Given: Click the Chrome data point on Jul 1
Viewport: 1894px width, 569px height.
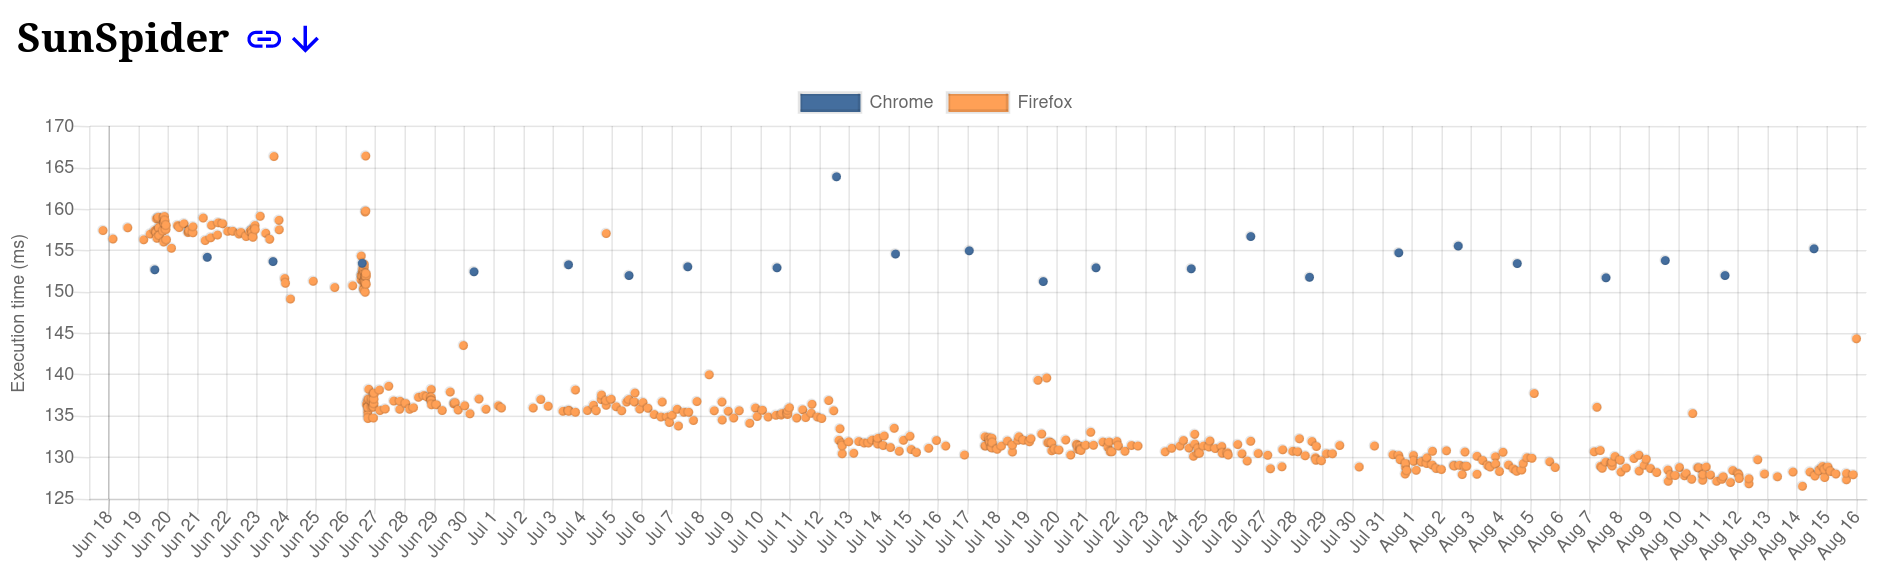Looking at the screenshot, I should tap(474, 272).
